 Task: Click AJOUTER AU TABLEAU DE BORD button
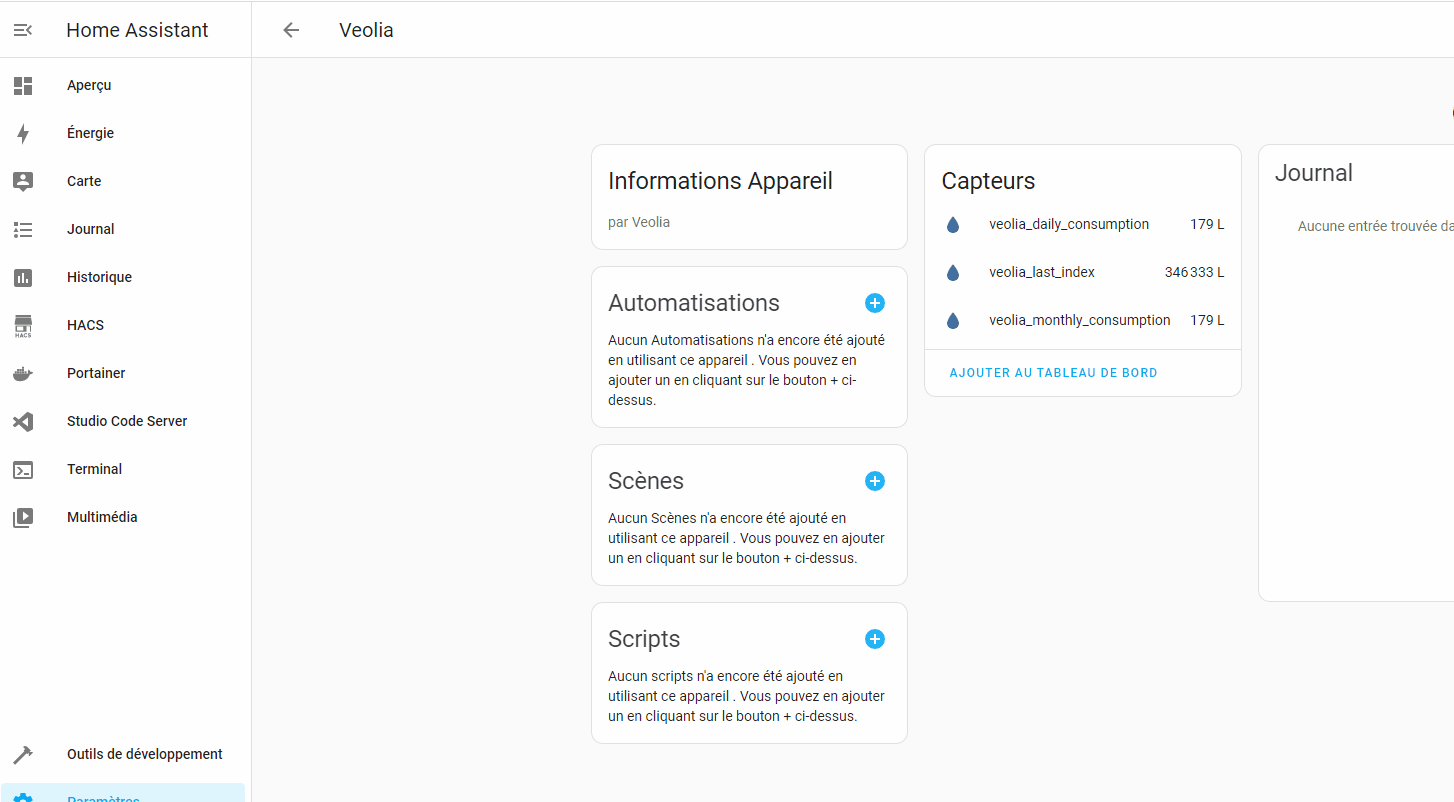pos(1053,373)
